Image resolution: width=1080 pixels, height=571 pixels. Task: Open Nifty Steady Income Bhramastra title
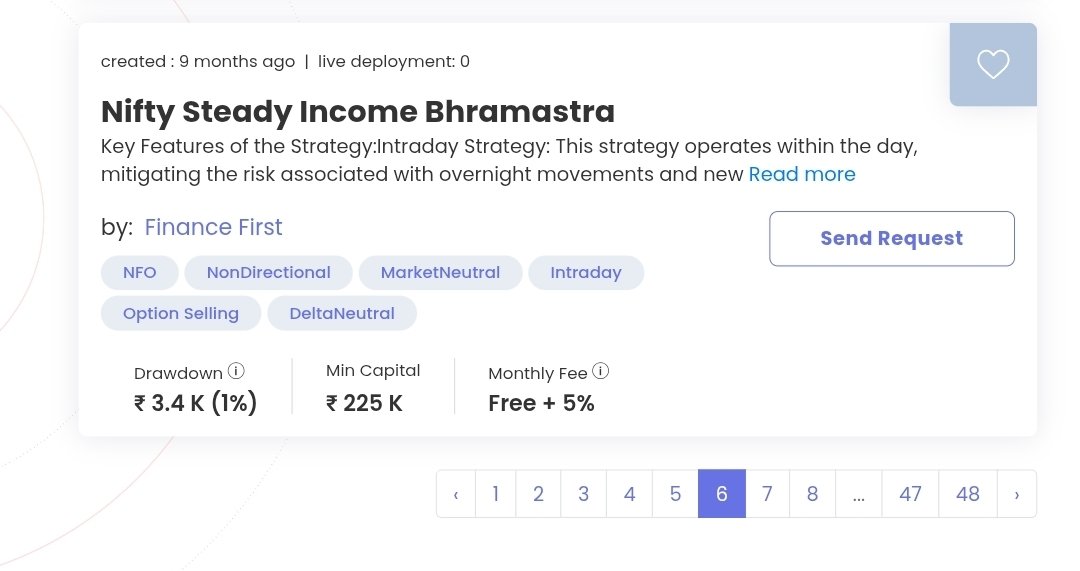(x=357, y=112)
